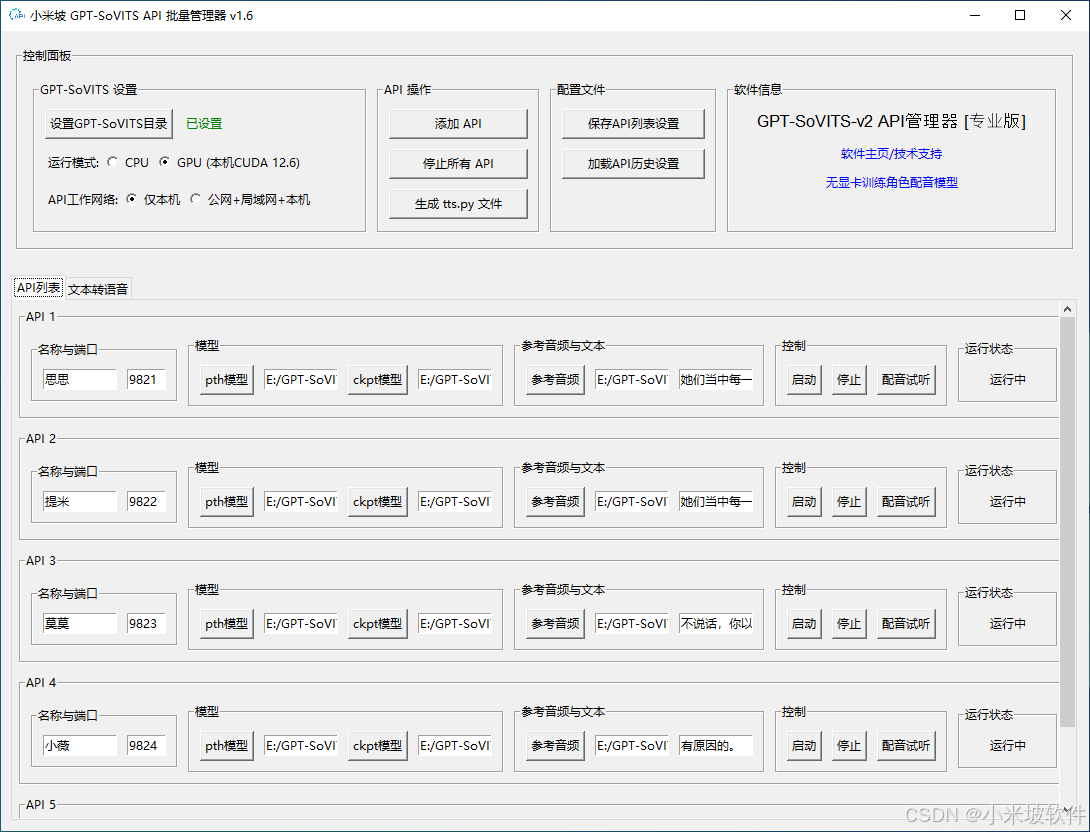Click pth模型 button in API 1

227,380
